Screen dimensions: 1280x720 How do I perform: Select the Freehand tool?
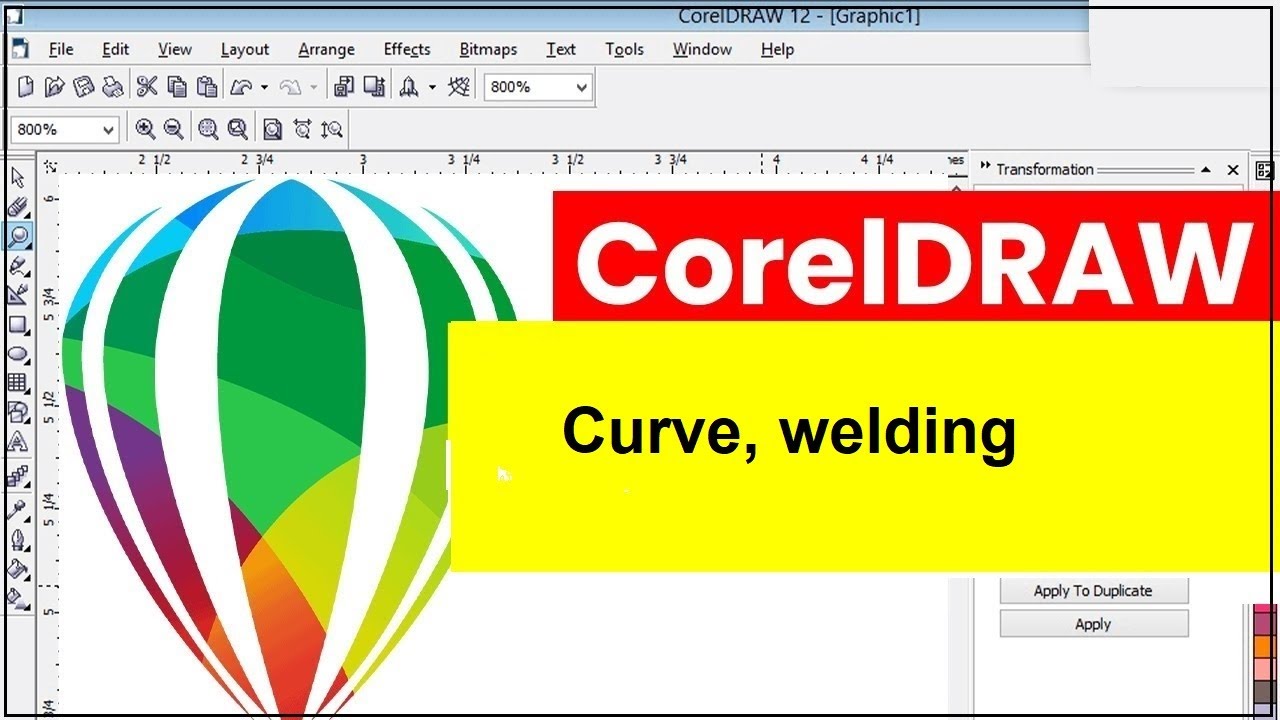(x=18, y=266)
